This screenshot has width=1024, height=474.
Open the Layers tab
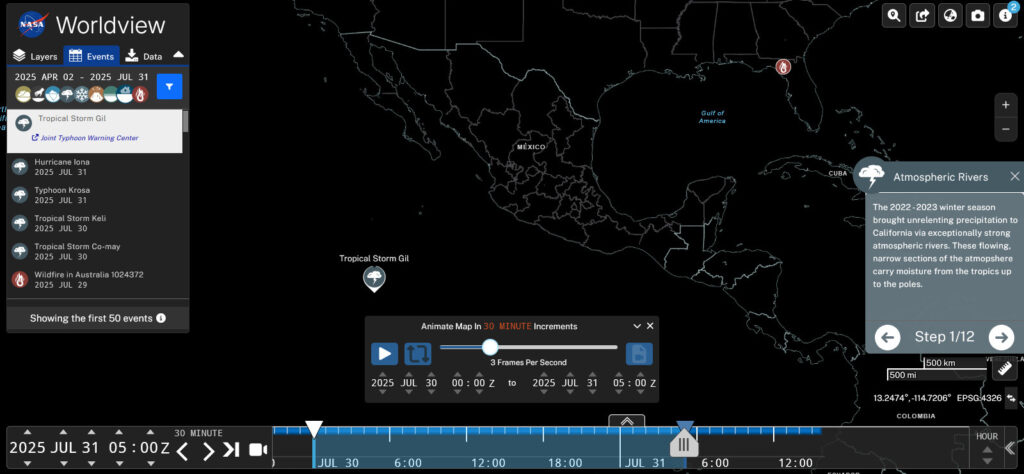point(35,56)
